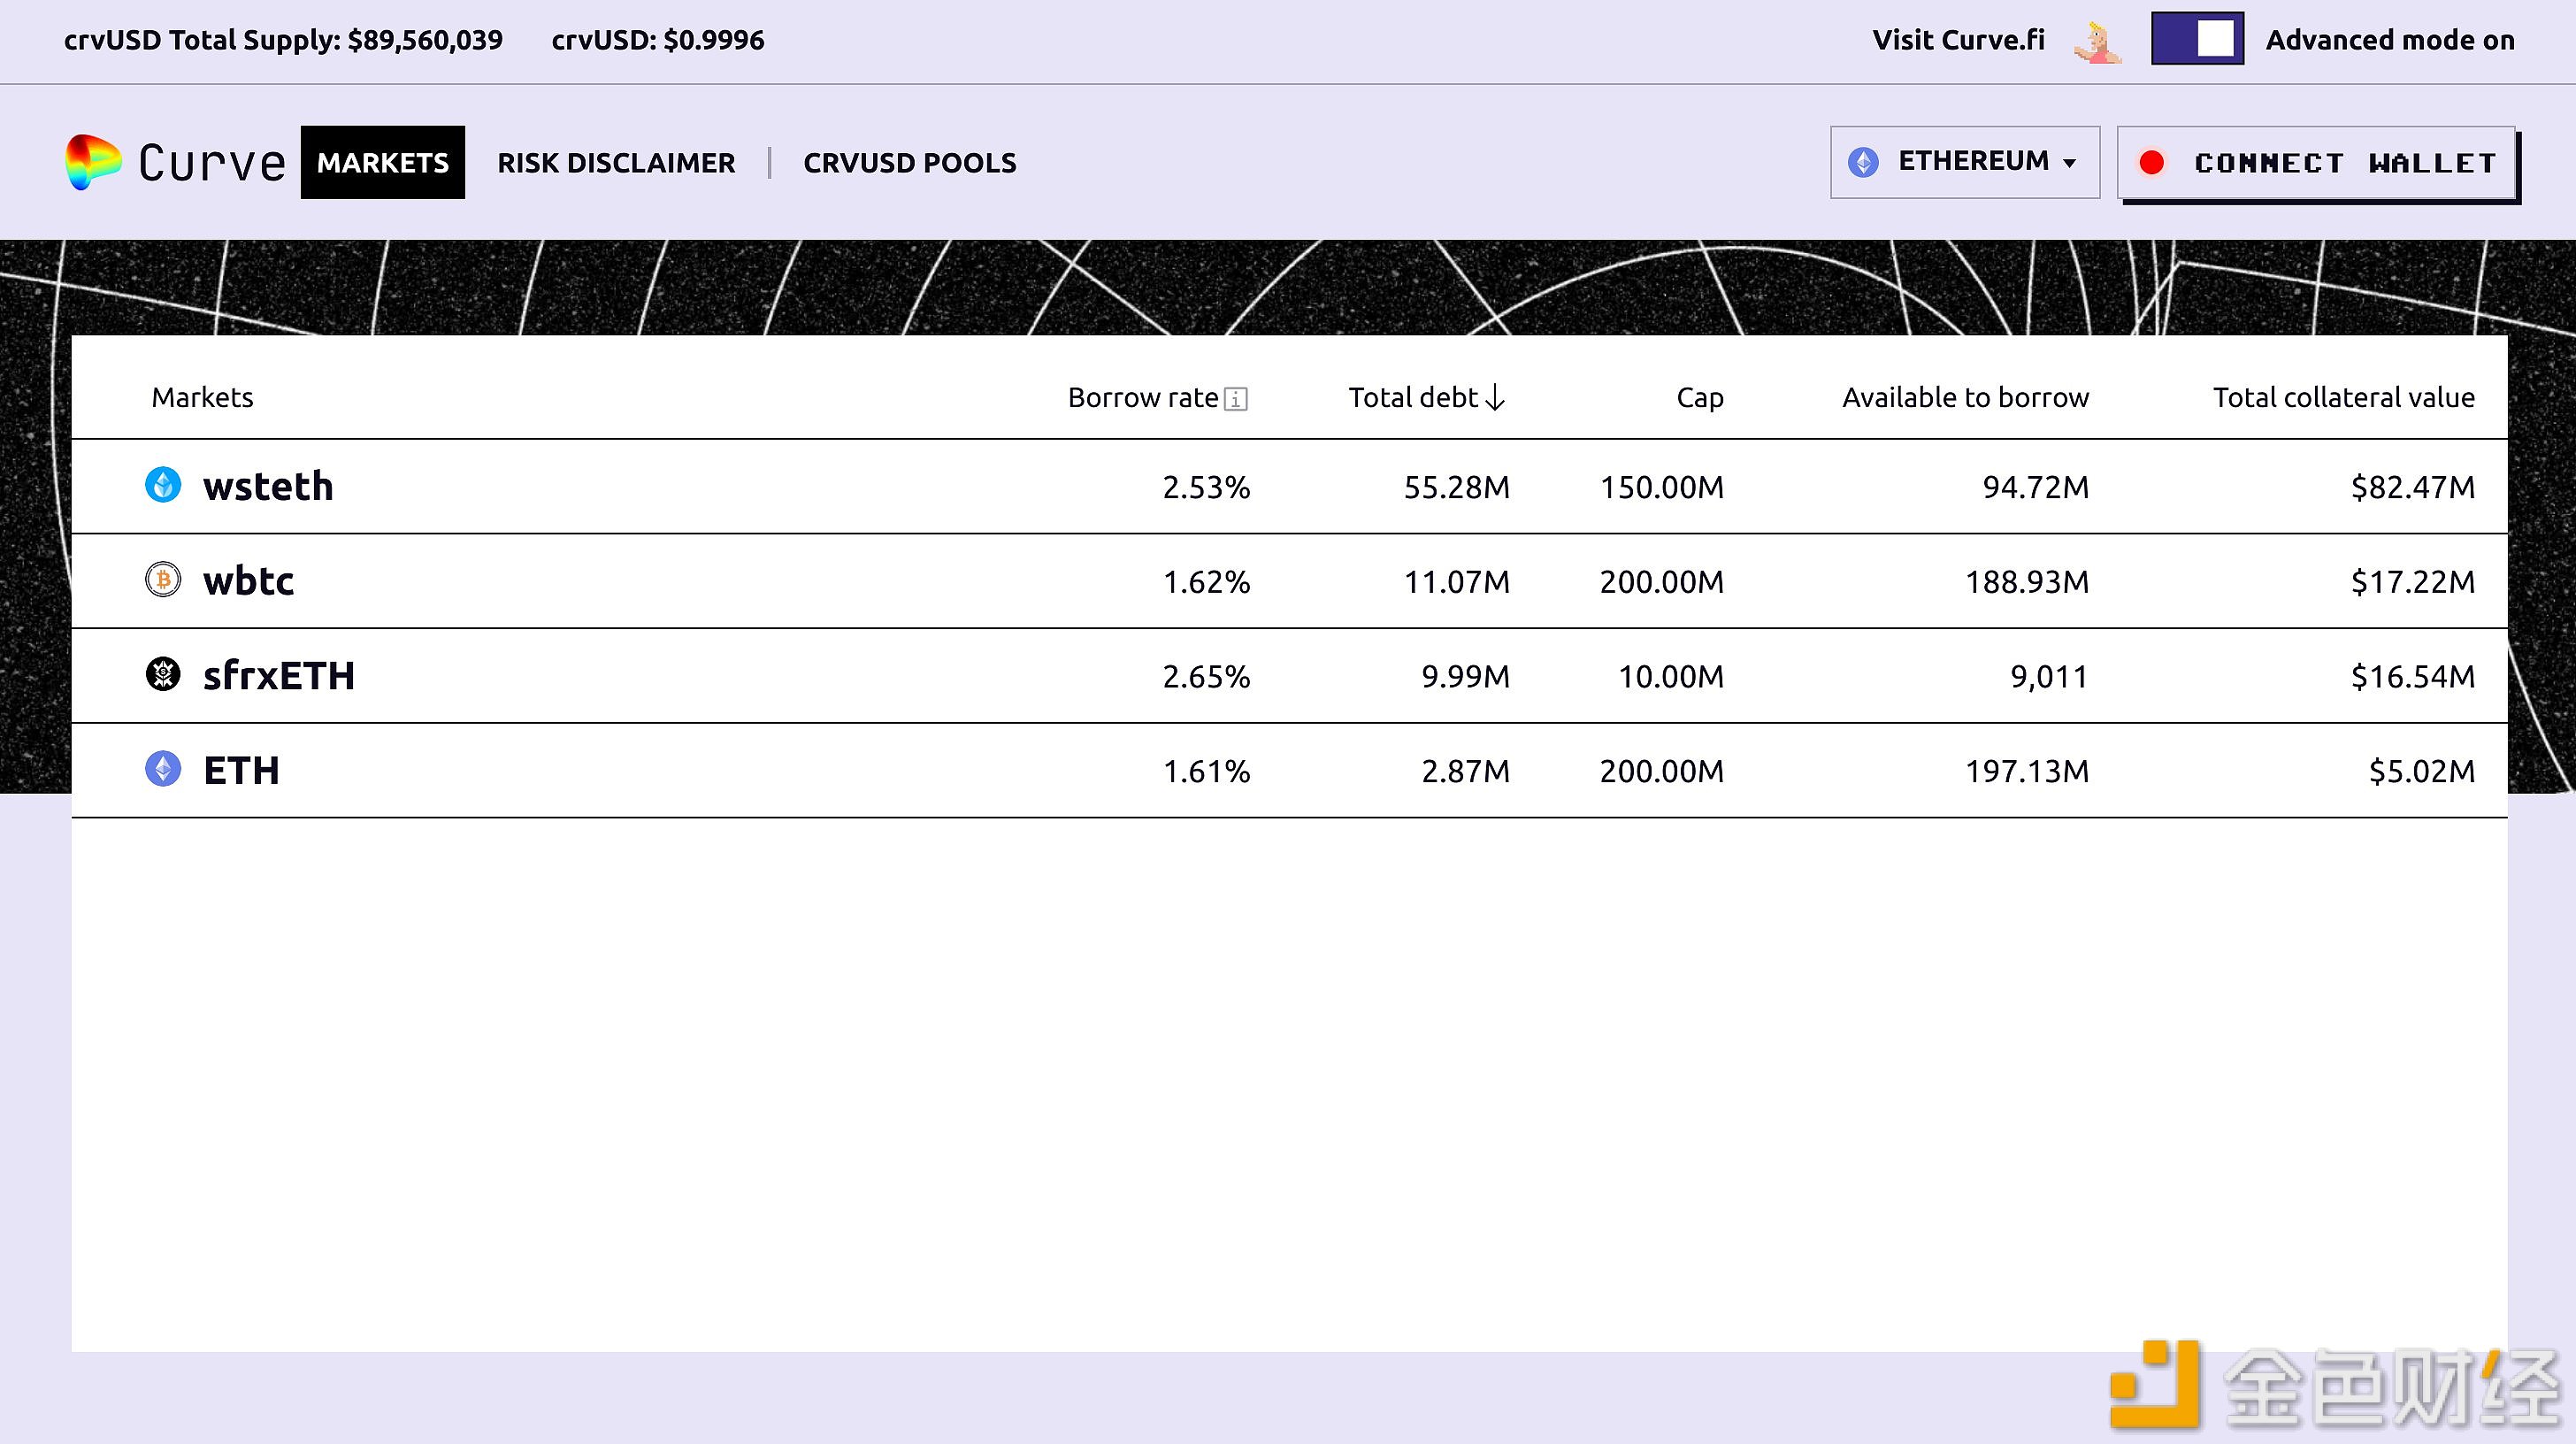The width and height of the screenshot is (2576, 1444).
Task: Sort by Borrow rate column header
Action: (1143, 398)
